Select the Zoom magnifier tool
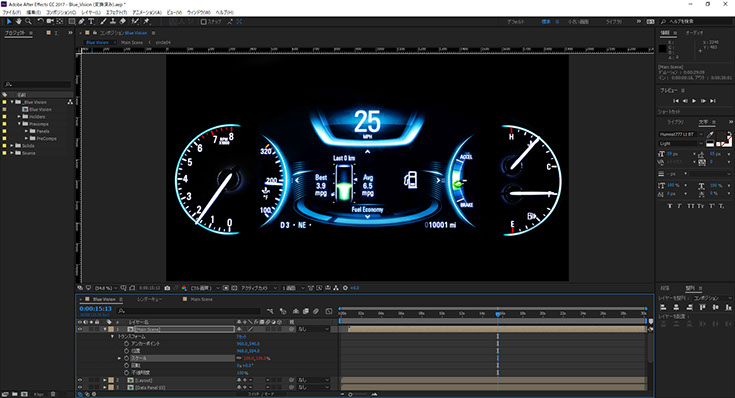The height and width of the screenshot is (398, 735). click(x=28, y=22)
